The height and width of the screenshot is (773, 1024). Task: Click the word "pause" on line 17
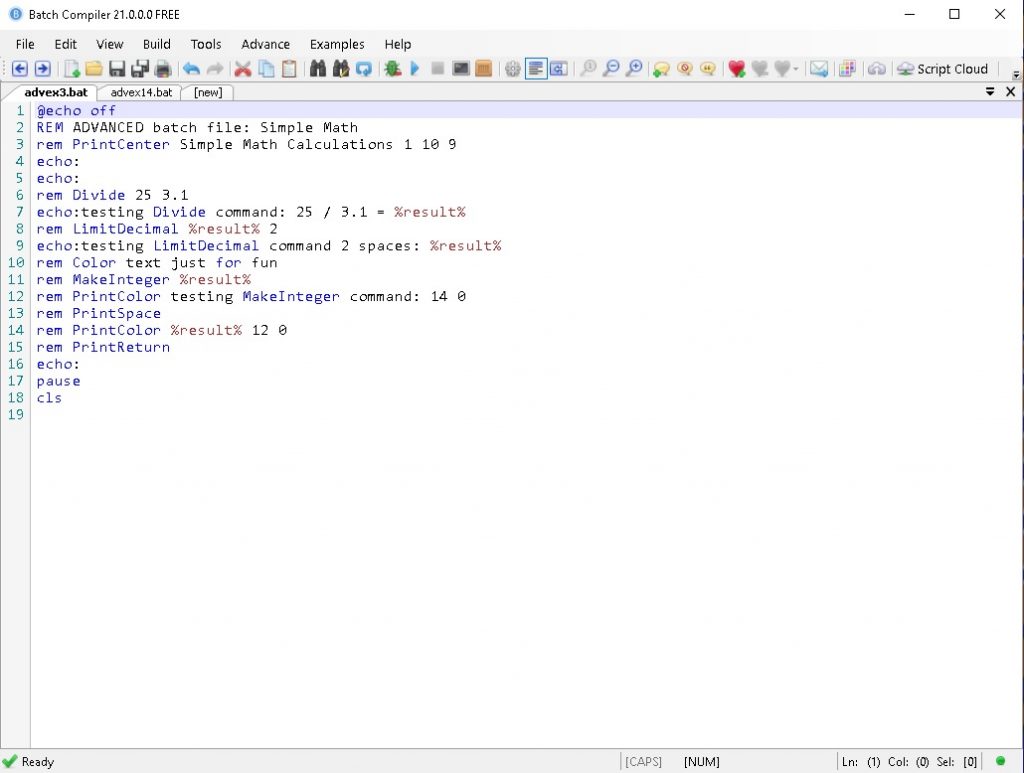pyautogui.click(x=59, y=381)
